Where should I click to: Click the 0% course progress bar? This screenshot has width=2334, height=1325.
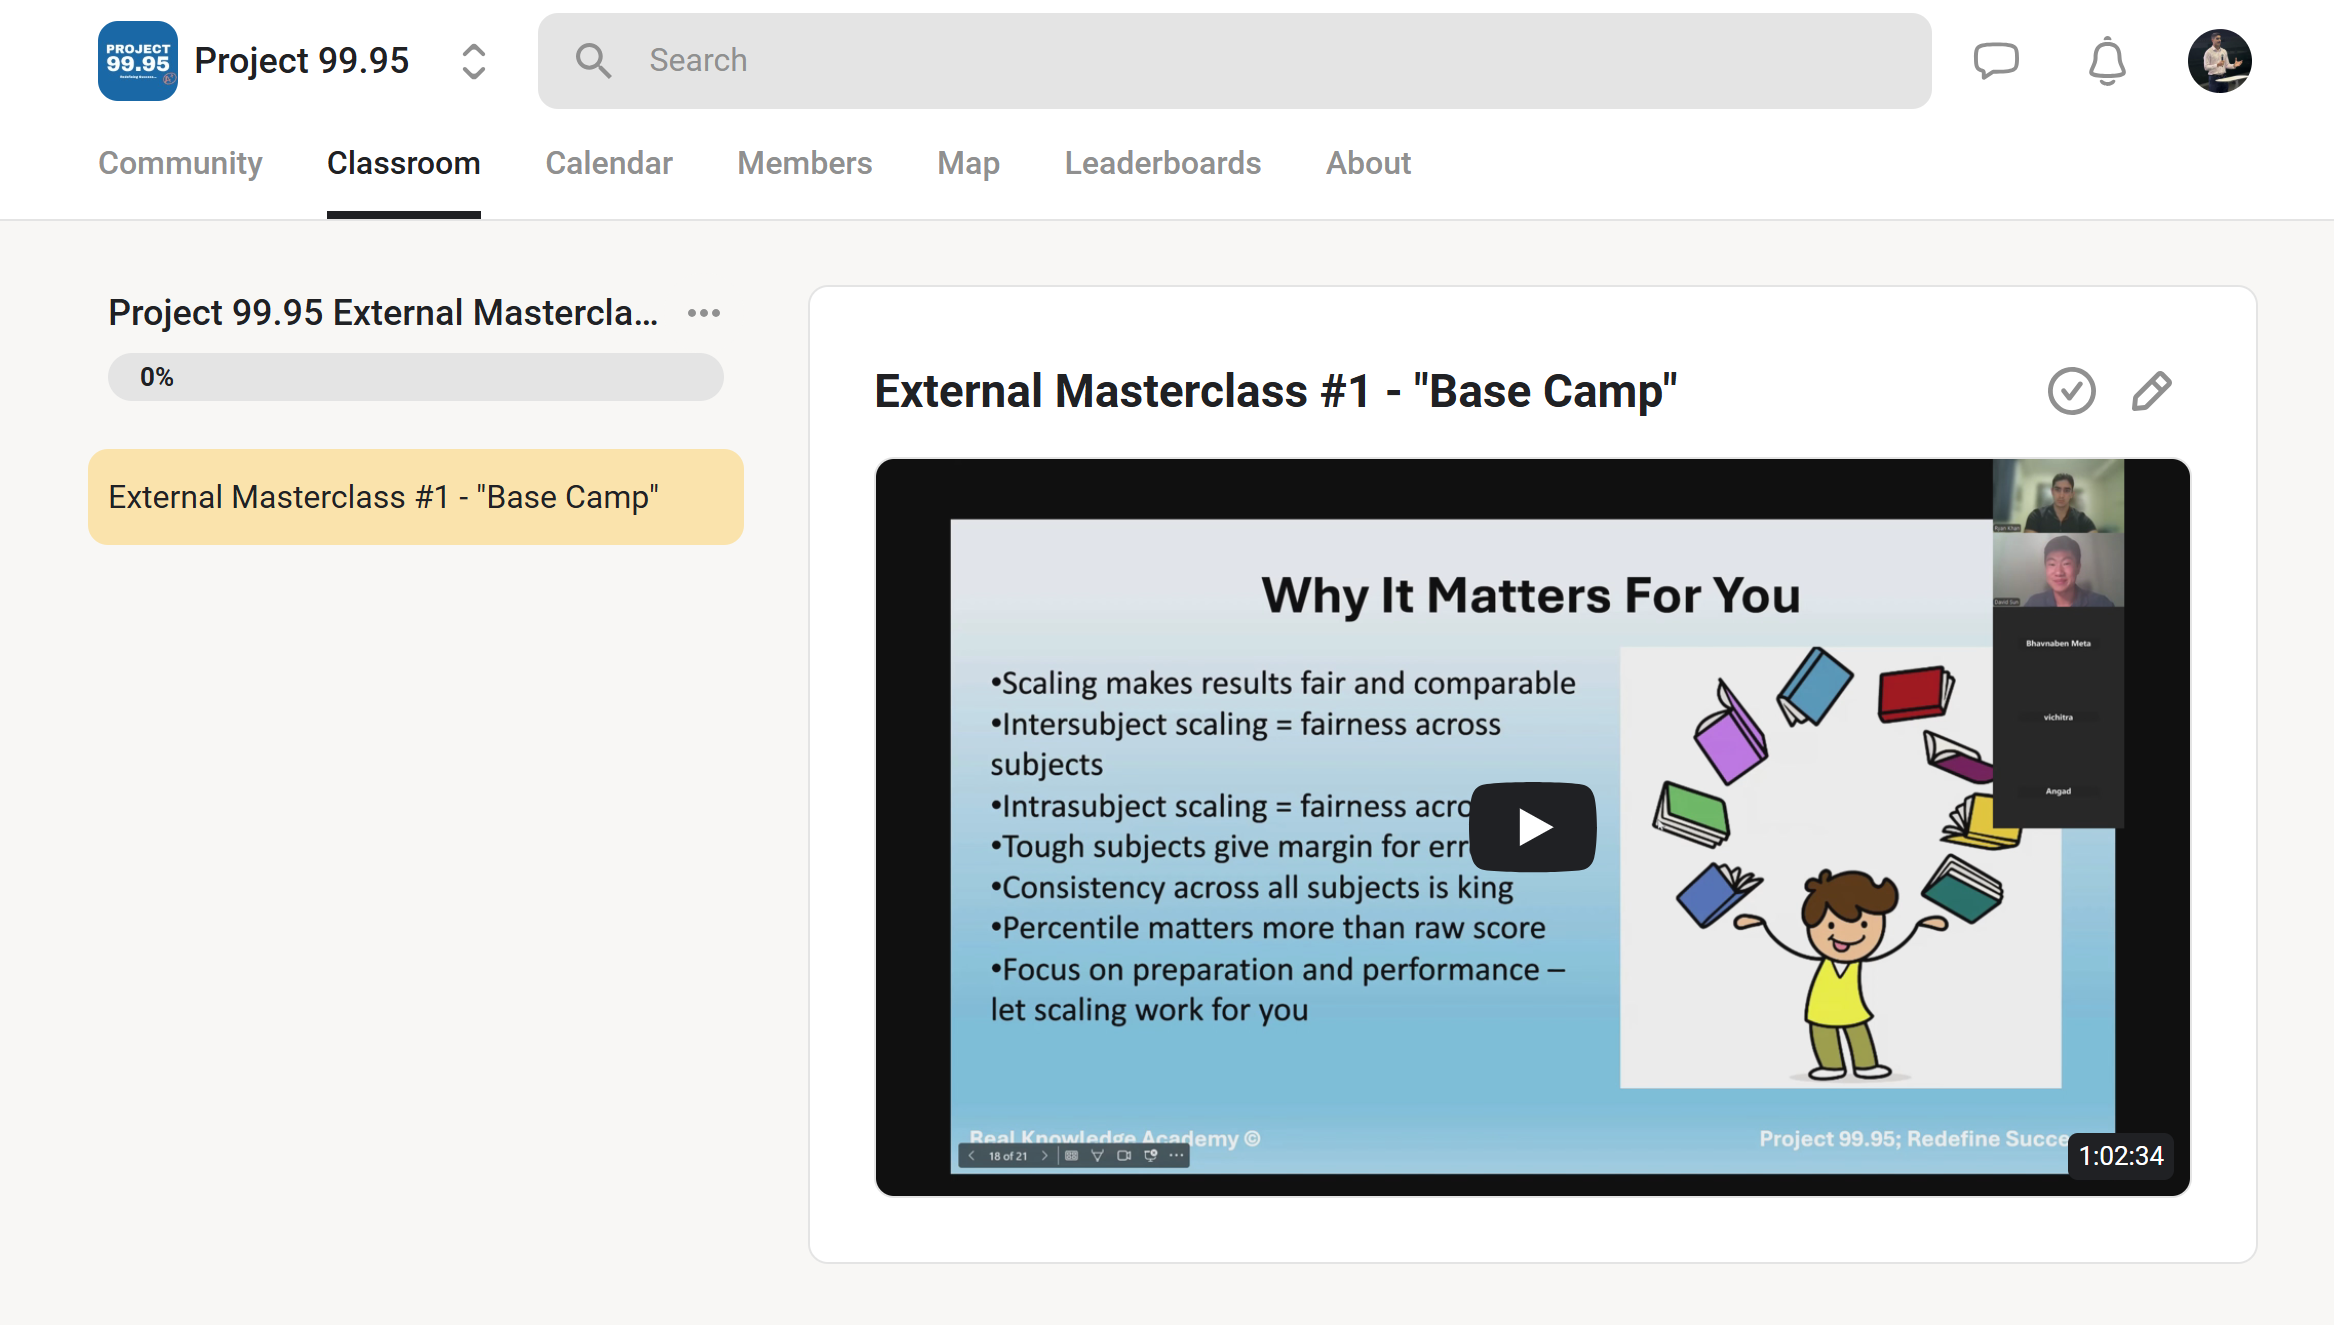point(415,377)
